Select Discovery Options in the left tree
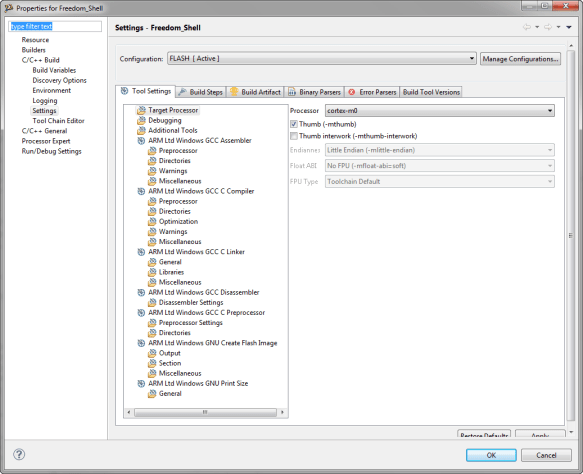 point(59,80)
